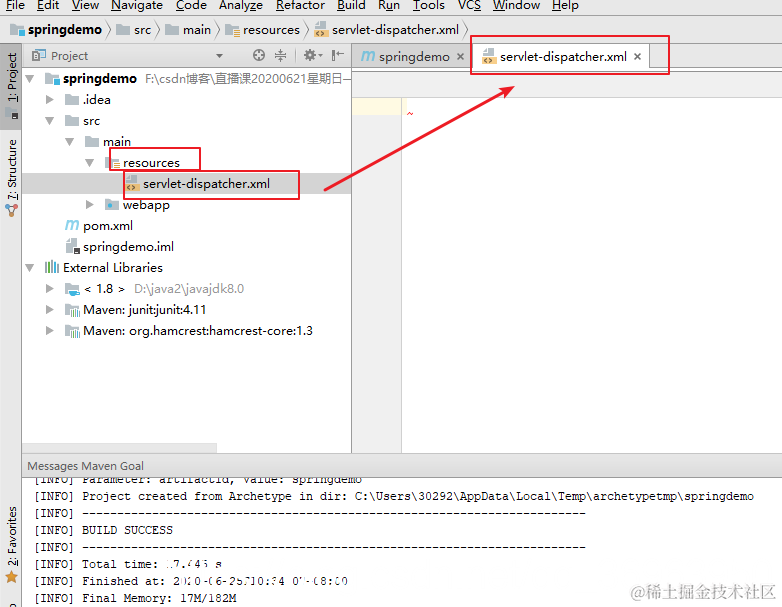
Task: Click src breadcrumb in navigation bar
Action: [134, 30]
